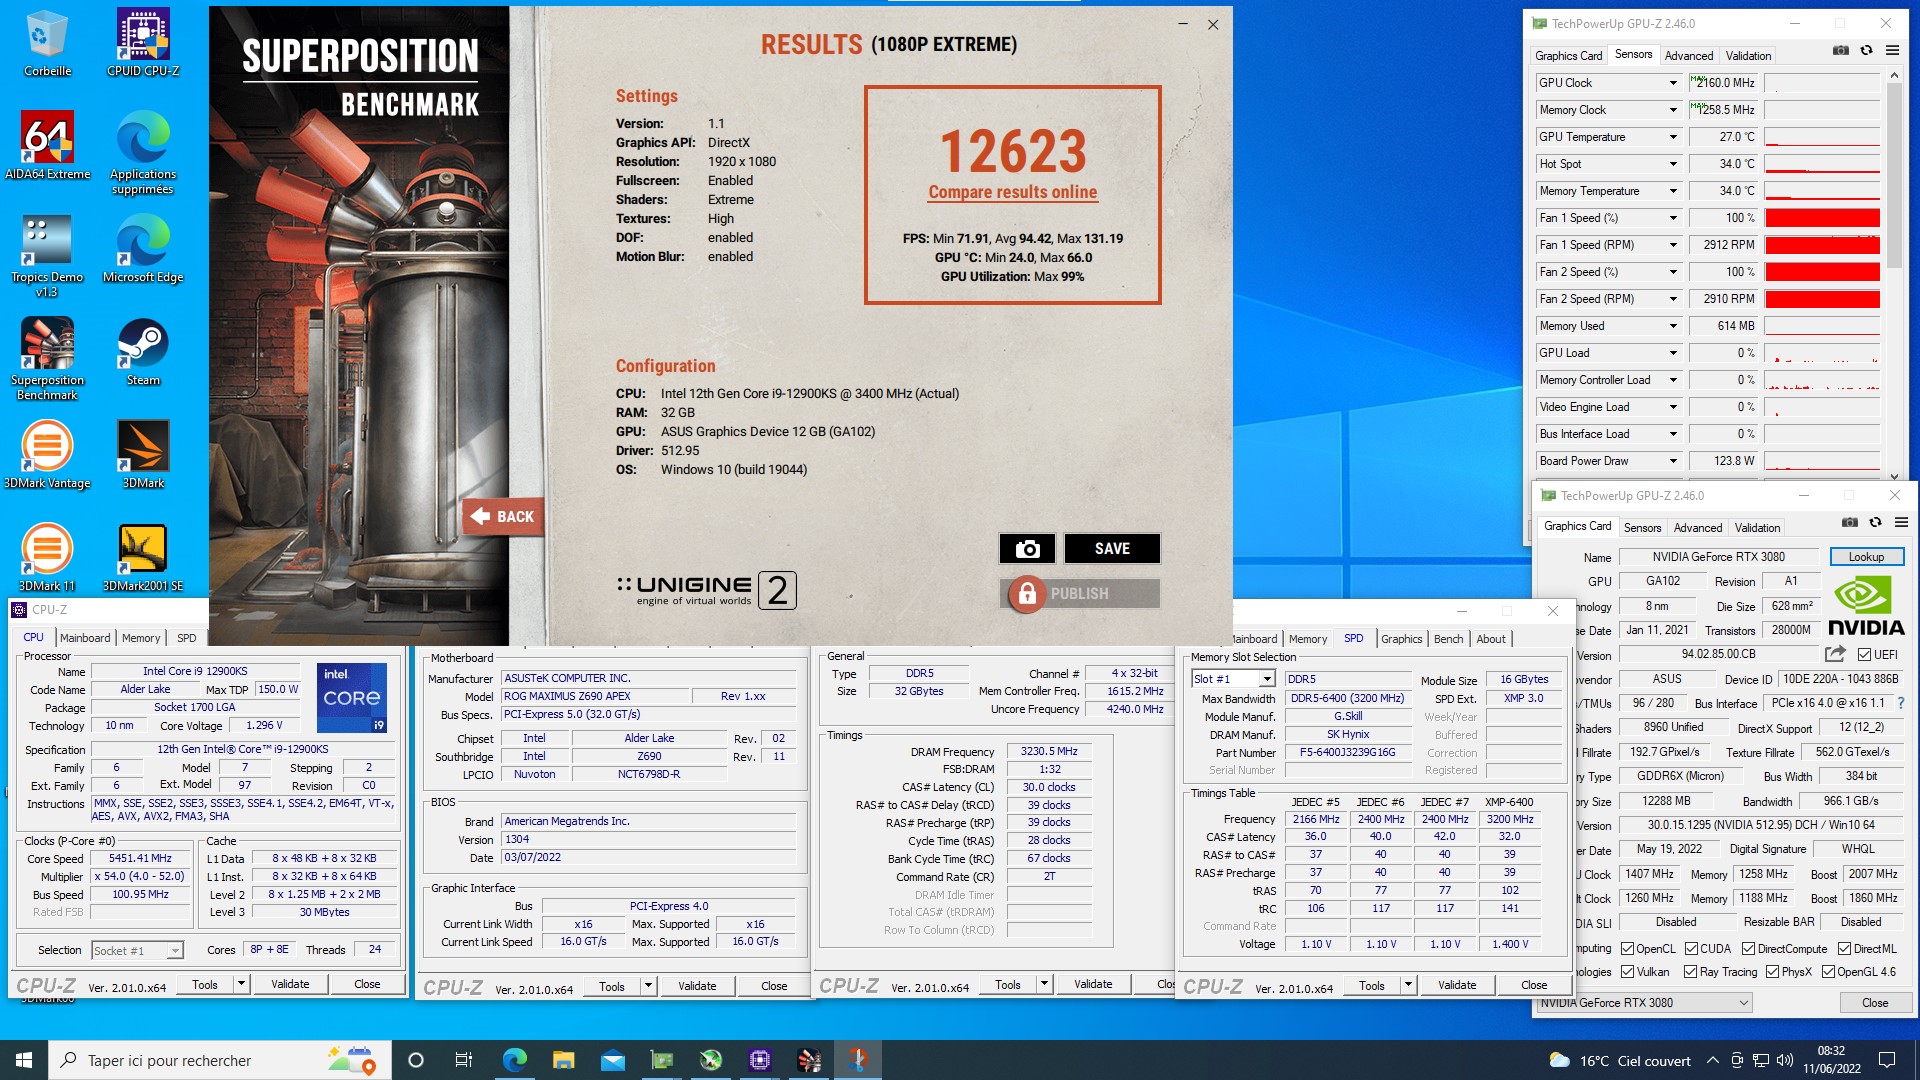This screenshot has width=1920, height=1080.
Task: Open Task View on taskbar
Action: pyautogui.click(x=464, y=1060)
